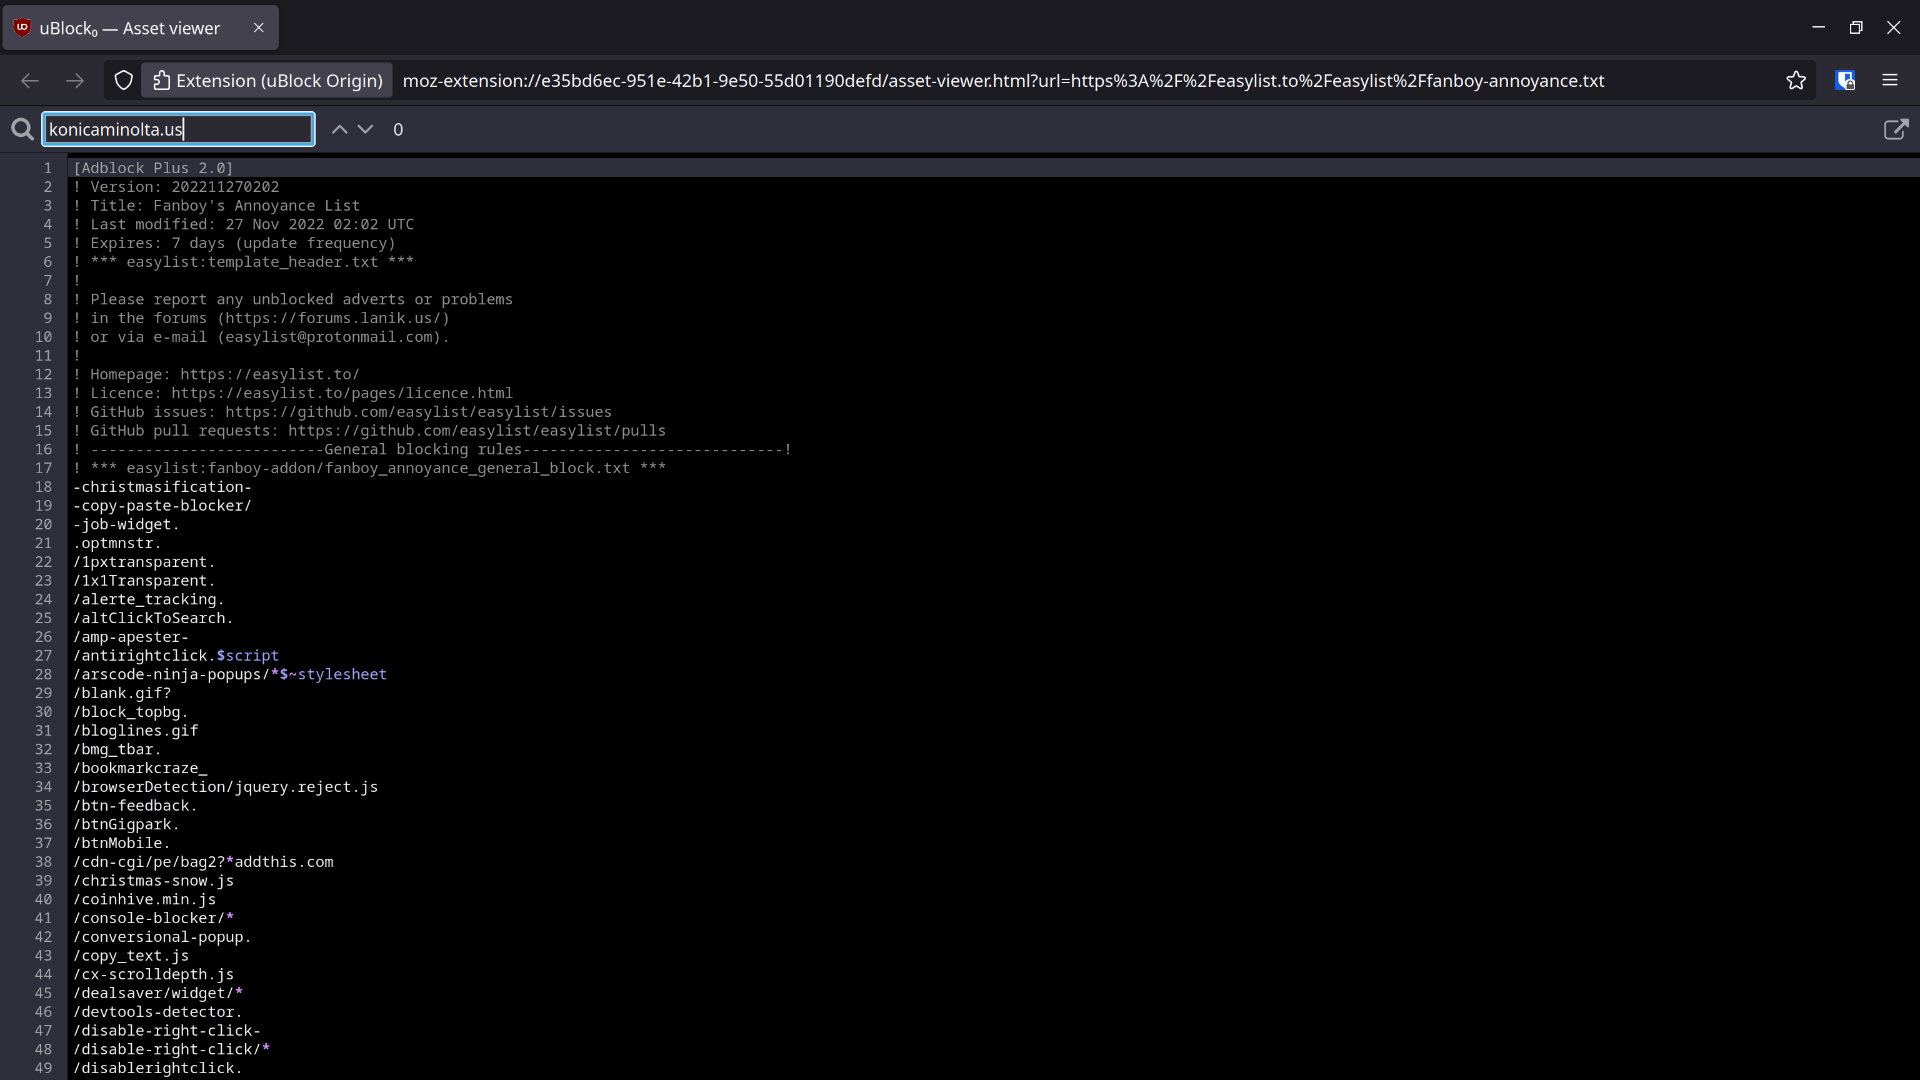This screenshot has width=1920, height=1080.
Task: Bookmark this page with the star
Action: pos(1797,80)
